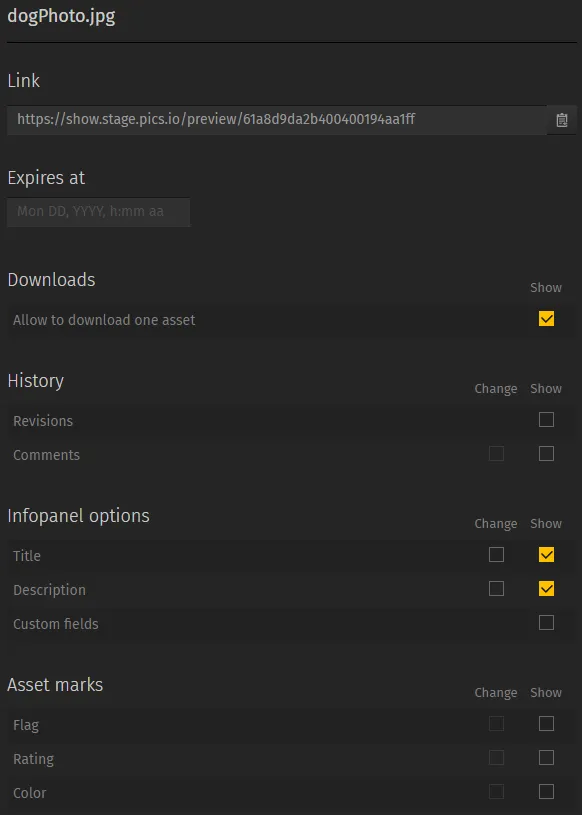Click the Allow to download one asset label
Image resolution: width=582 pixels, height=815 pixels.
click(104, 320)
